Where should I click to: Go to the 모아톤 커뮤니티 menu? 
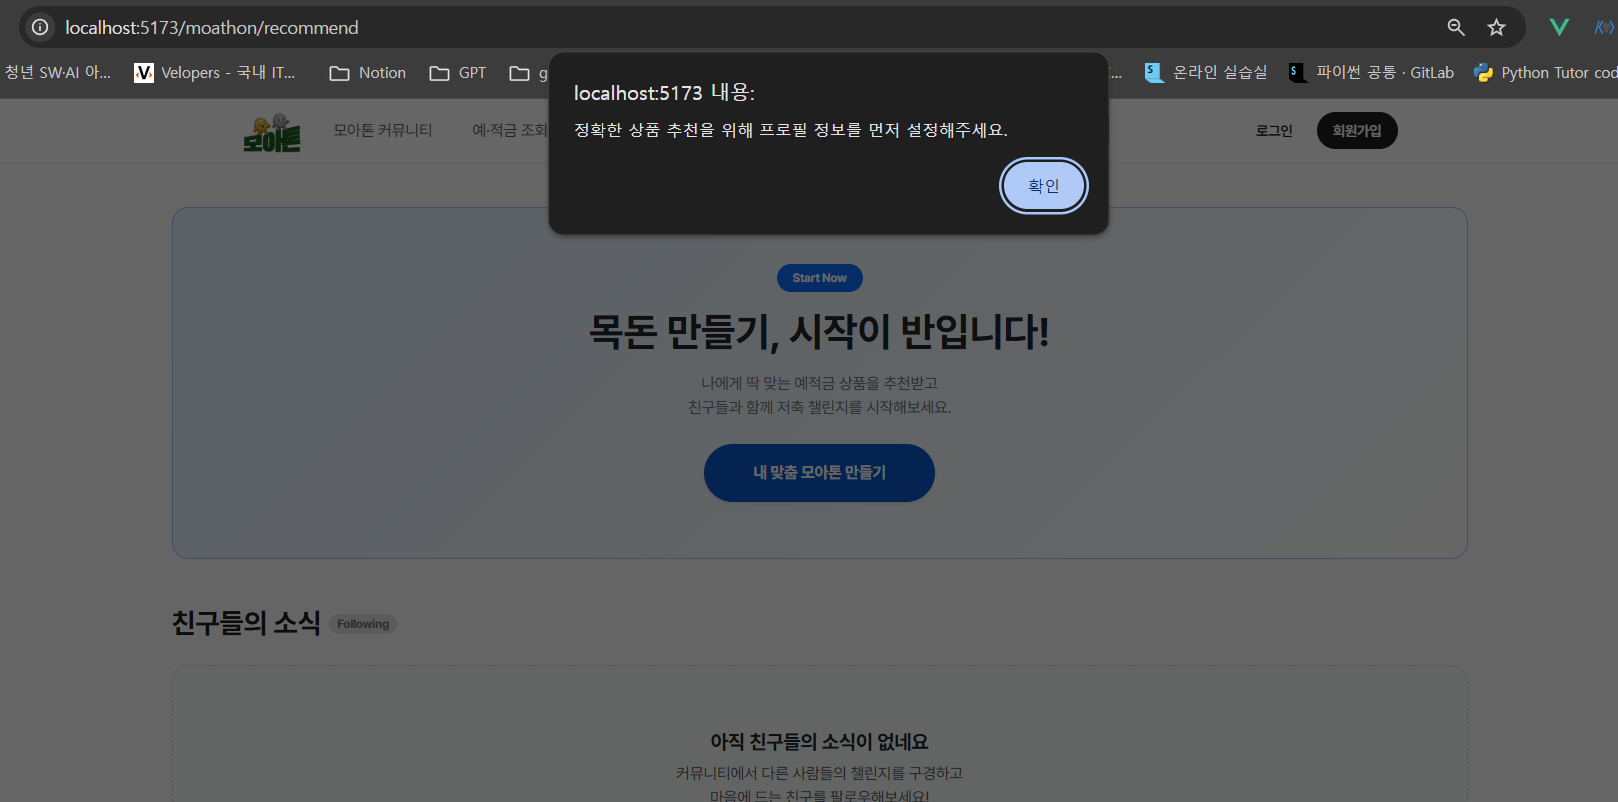pyautogui.click(x=383, y=131)
